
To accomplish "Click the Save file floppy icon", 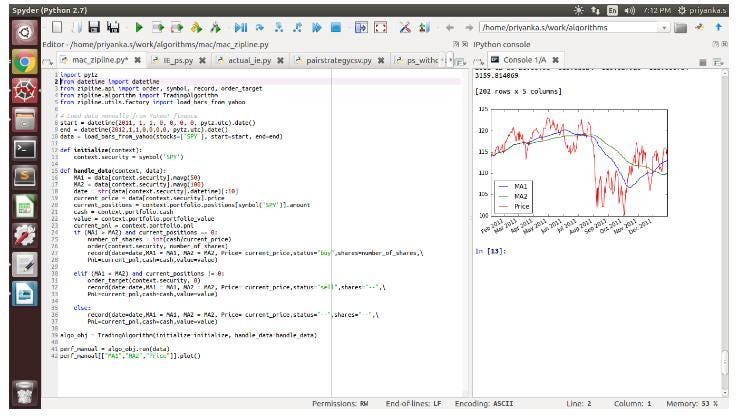I will 94,27.
